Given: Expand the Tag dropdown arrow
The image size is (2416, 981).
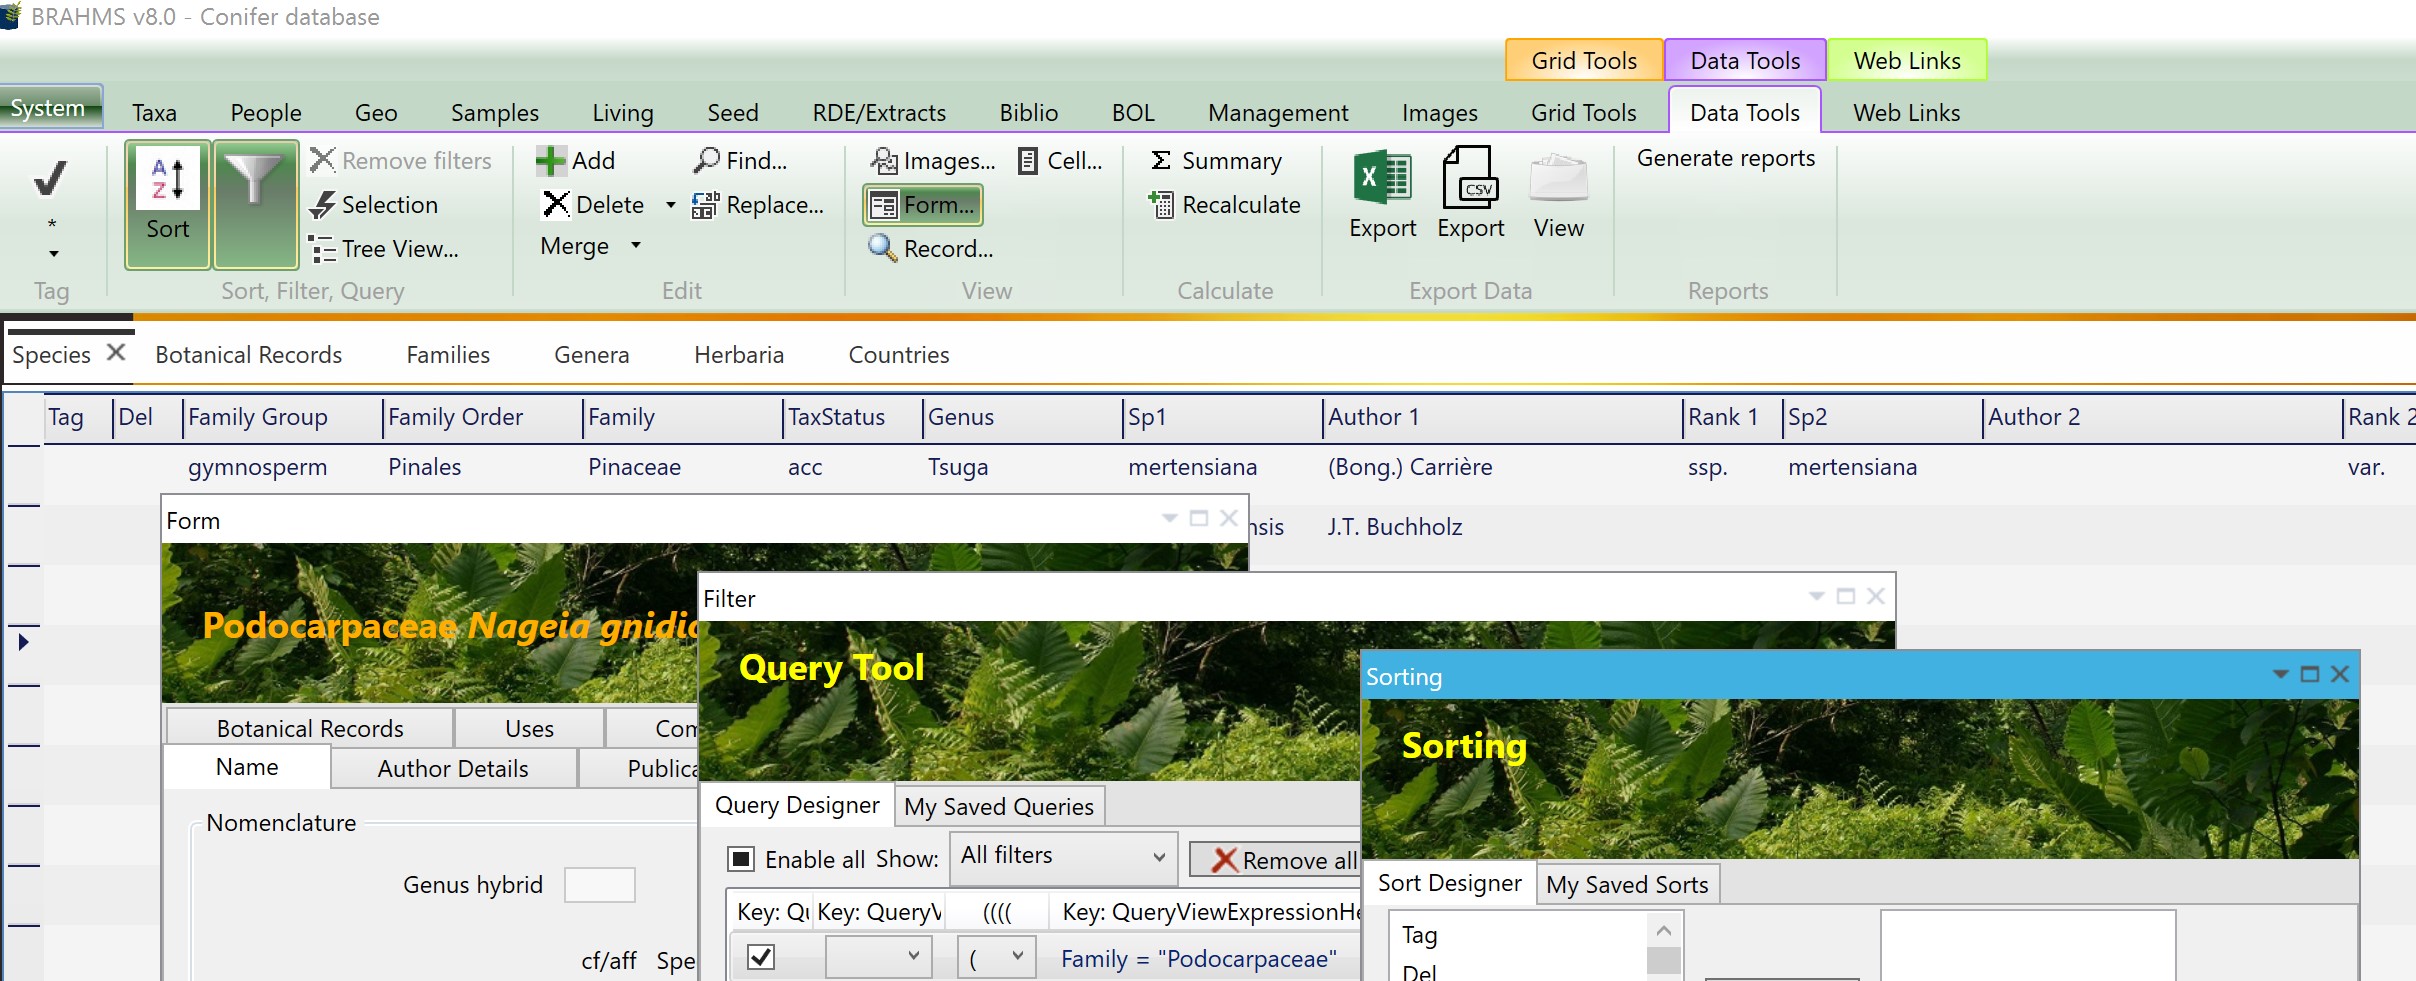Looking at the screenshot, I should [53, 254].
